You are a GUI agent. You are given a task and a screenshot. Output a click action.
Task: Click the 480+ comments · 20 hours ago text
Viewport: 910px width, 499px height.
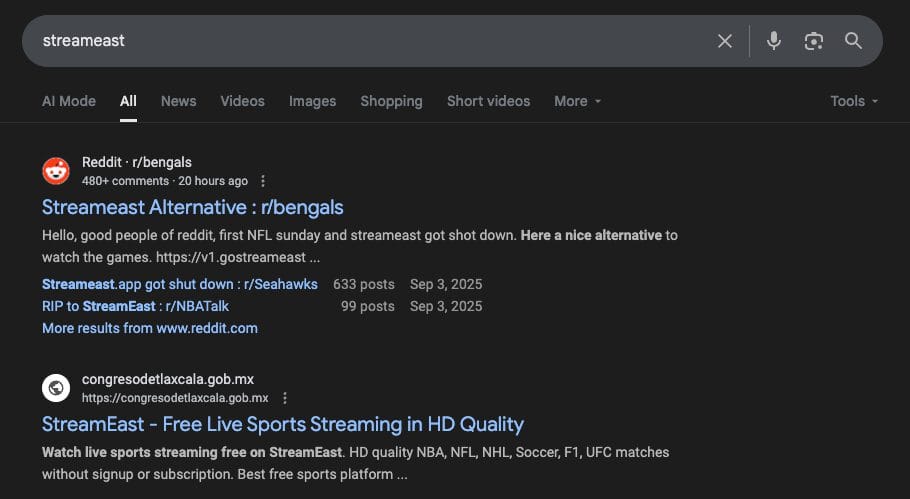point(165,181)
